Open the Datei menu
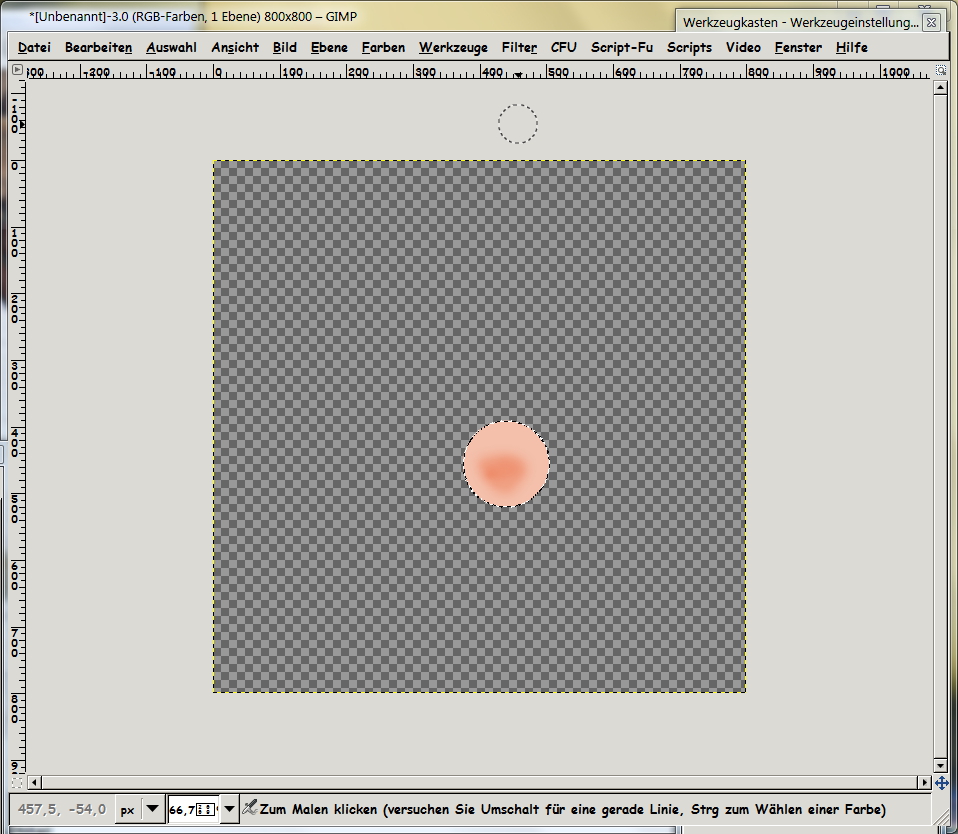 coord(34,47)
